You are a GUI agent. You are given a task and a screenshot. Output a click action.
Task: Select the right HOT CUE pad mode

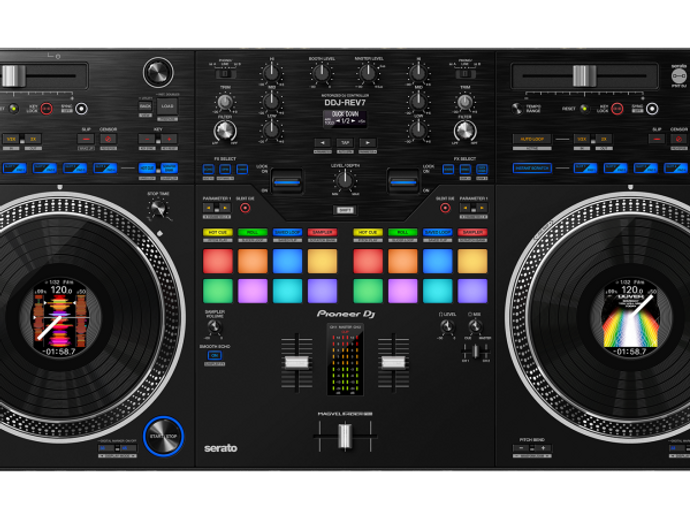368,232
